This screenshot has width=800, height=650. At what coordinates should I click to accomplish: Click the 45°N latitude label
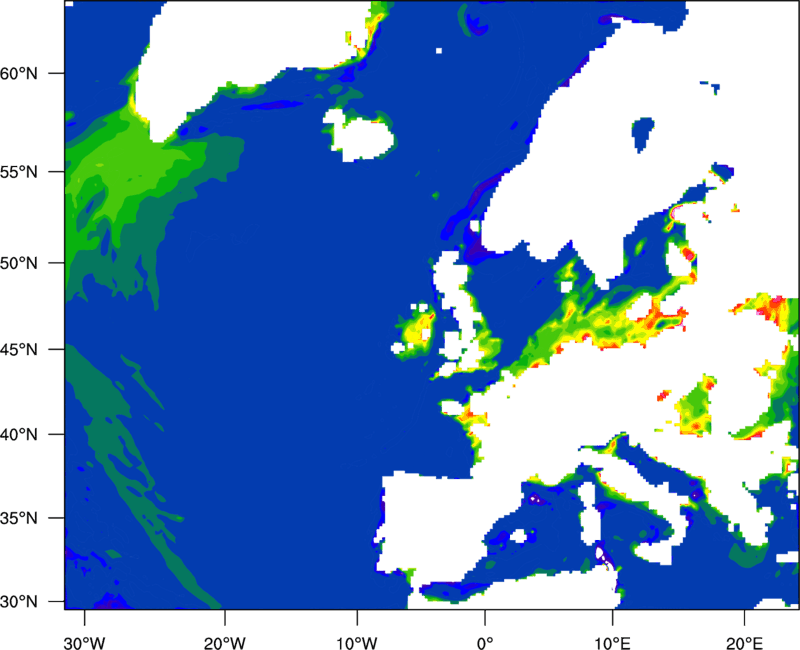(x=19, y=349)
